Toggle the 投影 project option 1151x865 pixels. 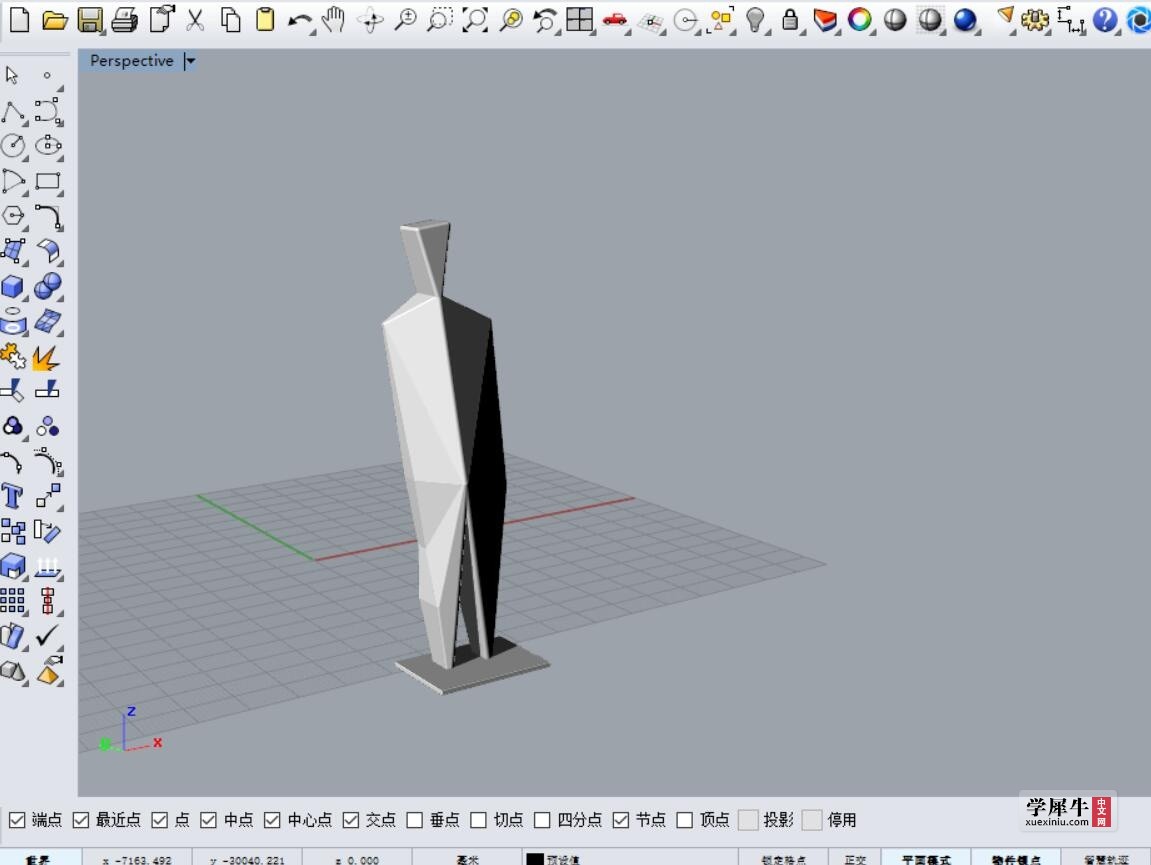click(748, 819)
